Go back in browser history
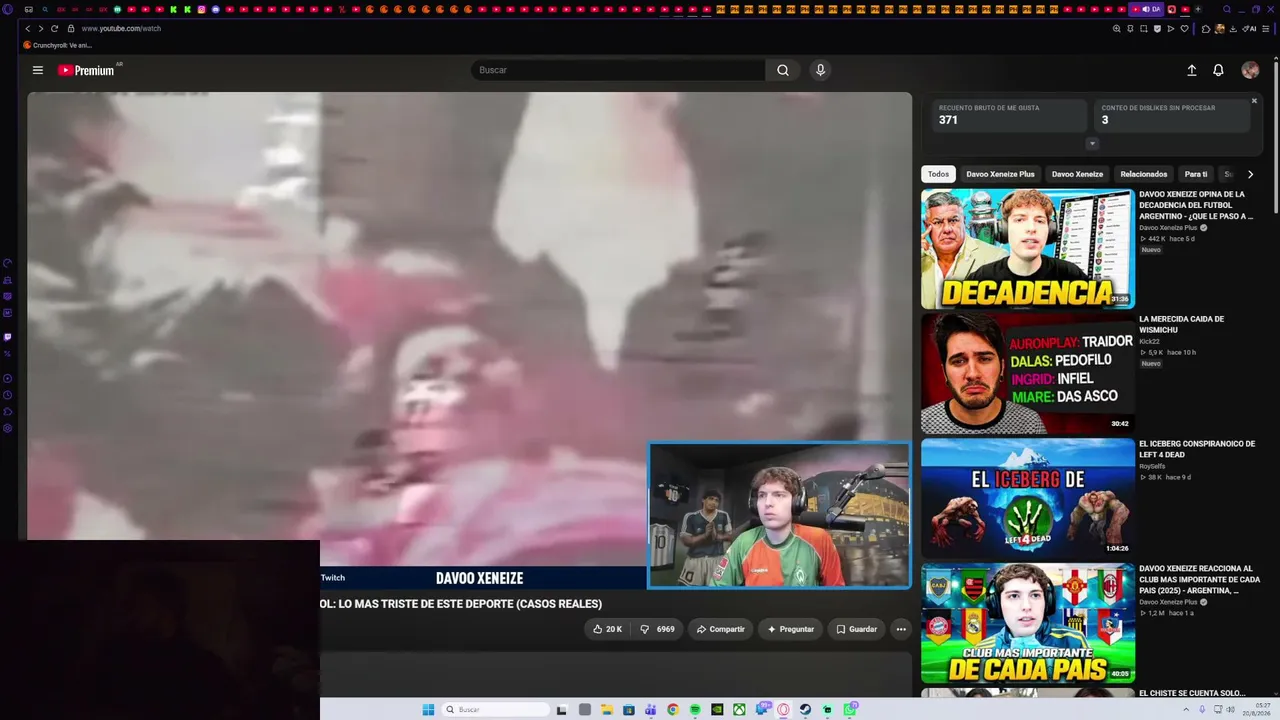 tap(27, 28)
